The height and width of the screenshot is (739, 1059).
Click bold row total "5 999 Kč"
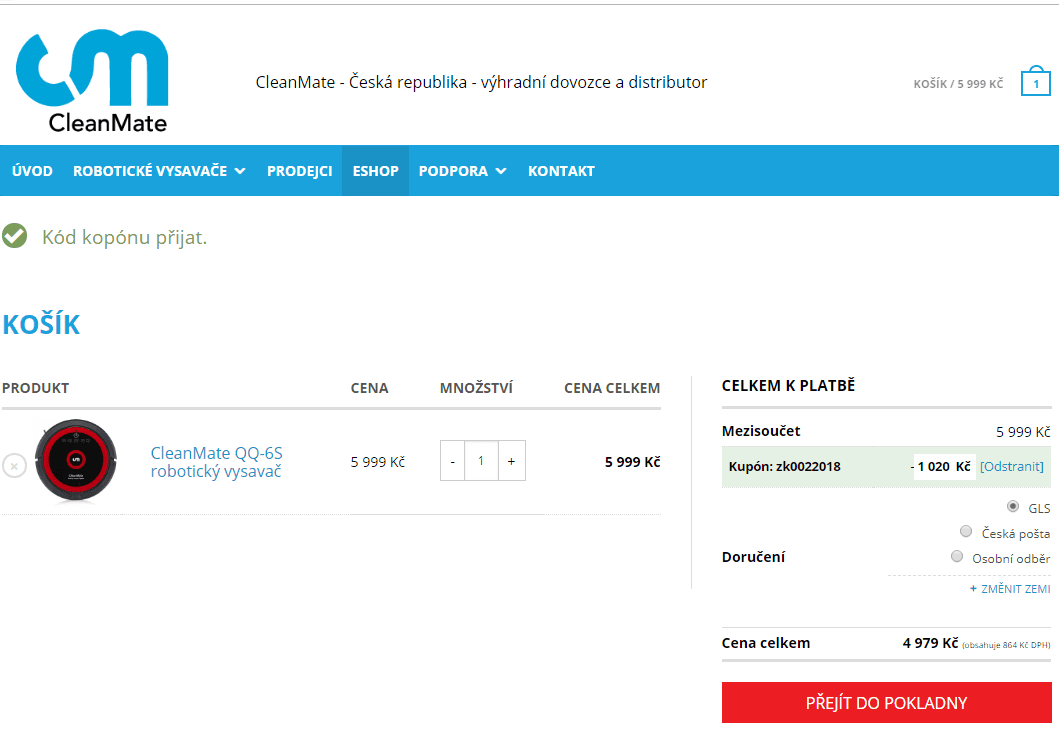tap(632, 462)
